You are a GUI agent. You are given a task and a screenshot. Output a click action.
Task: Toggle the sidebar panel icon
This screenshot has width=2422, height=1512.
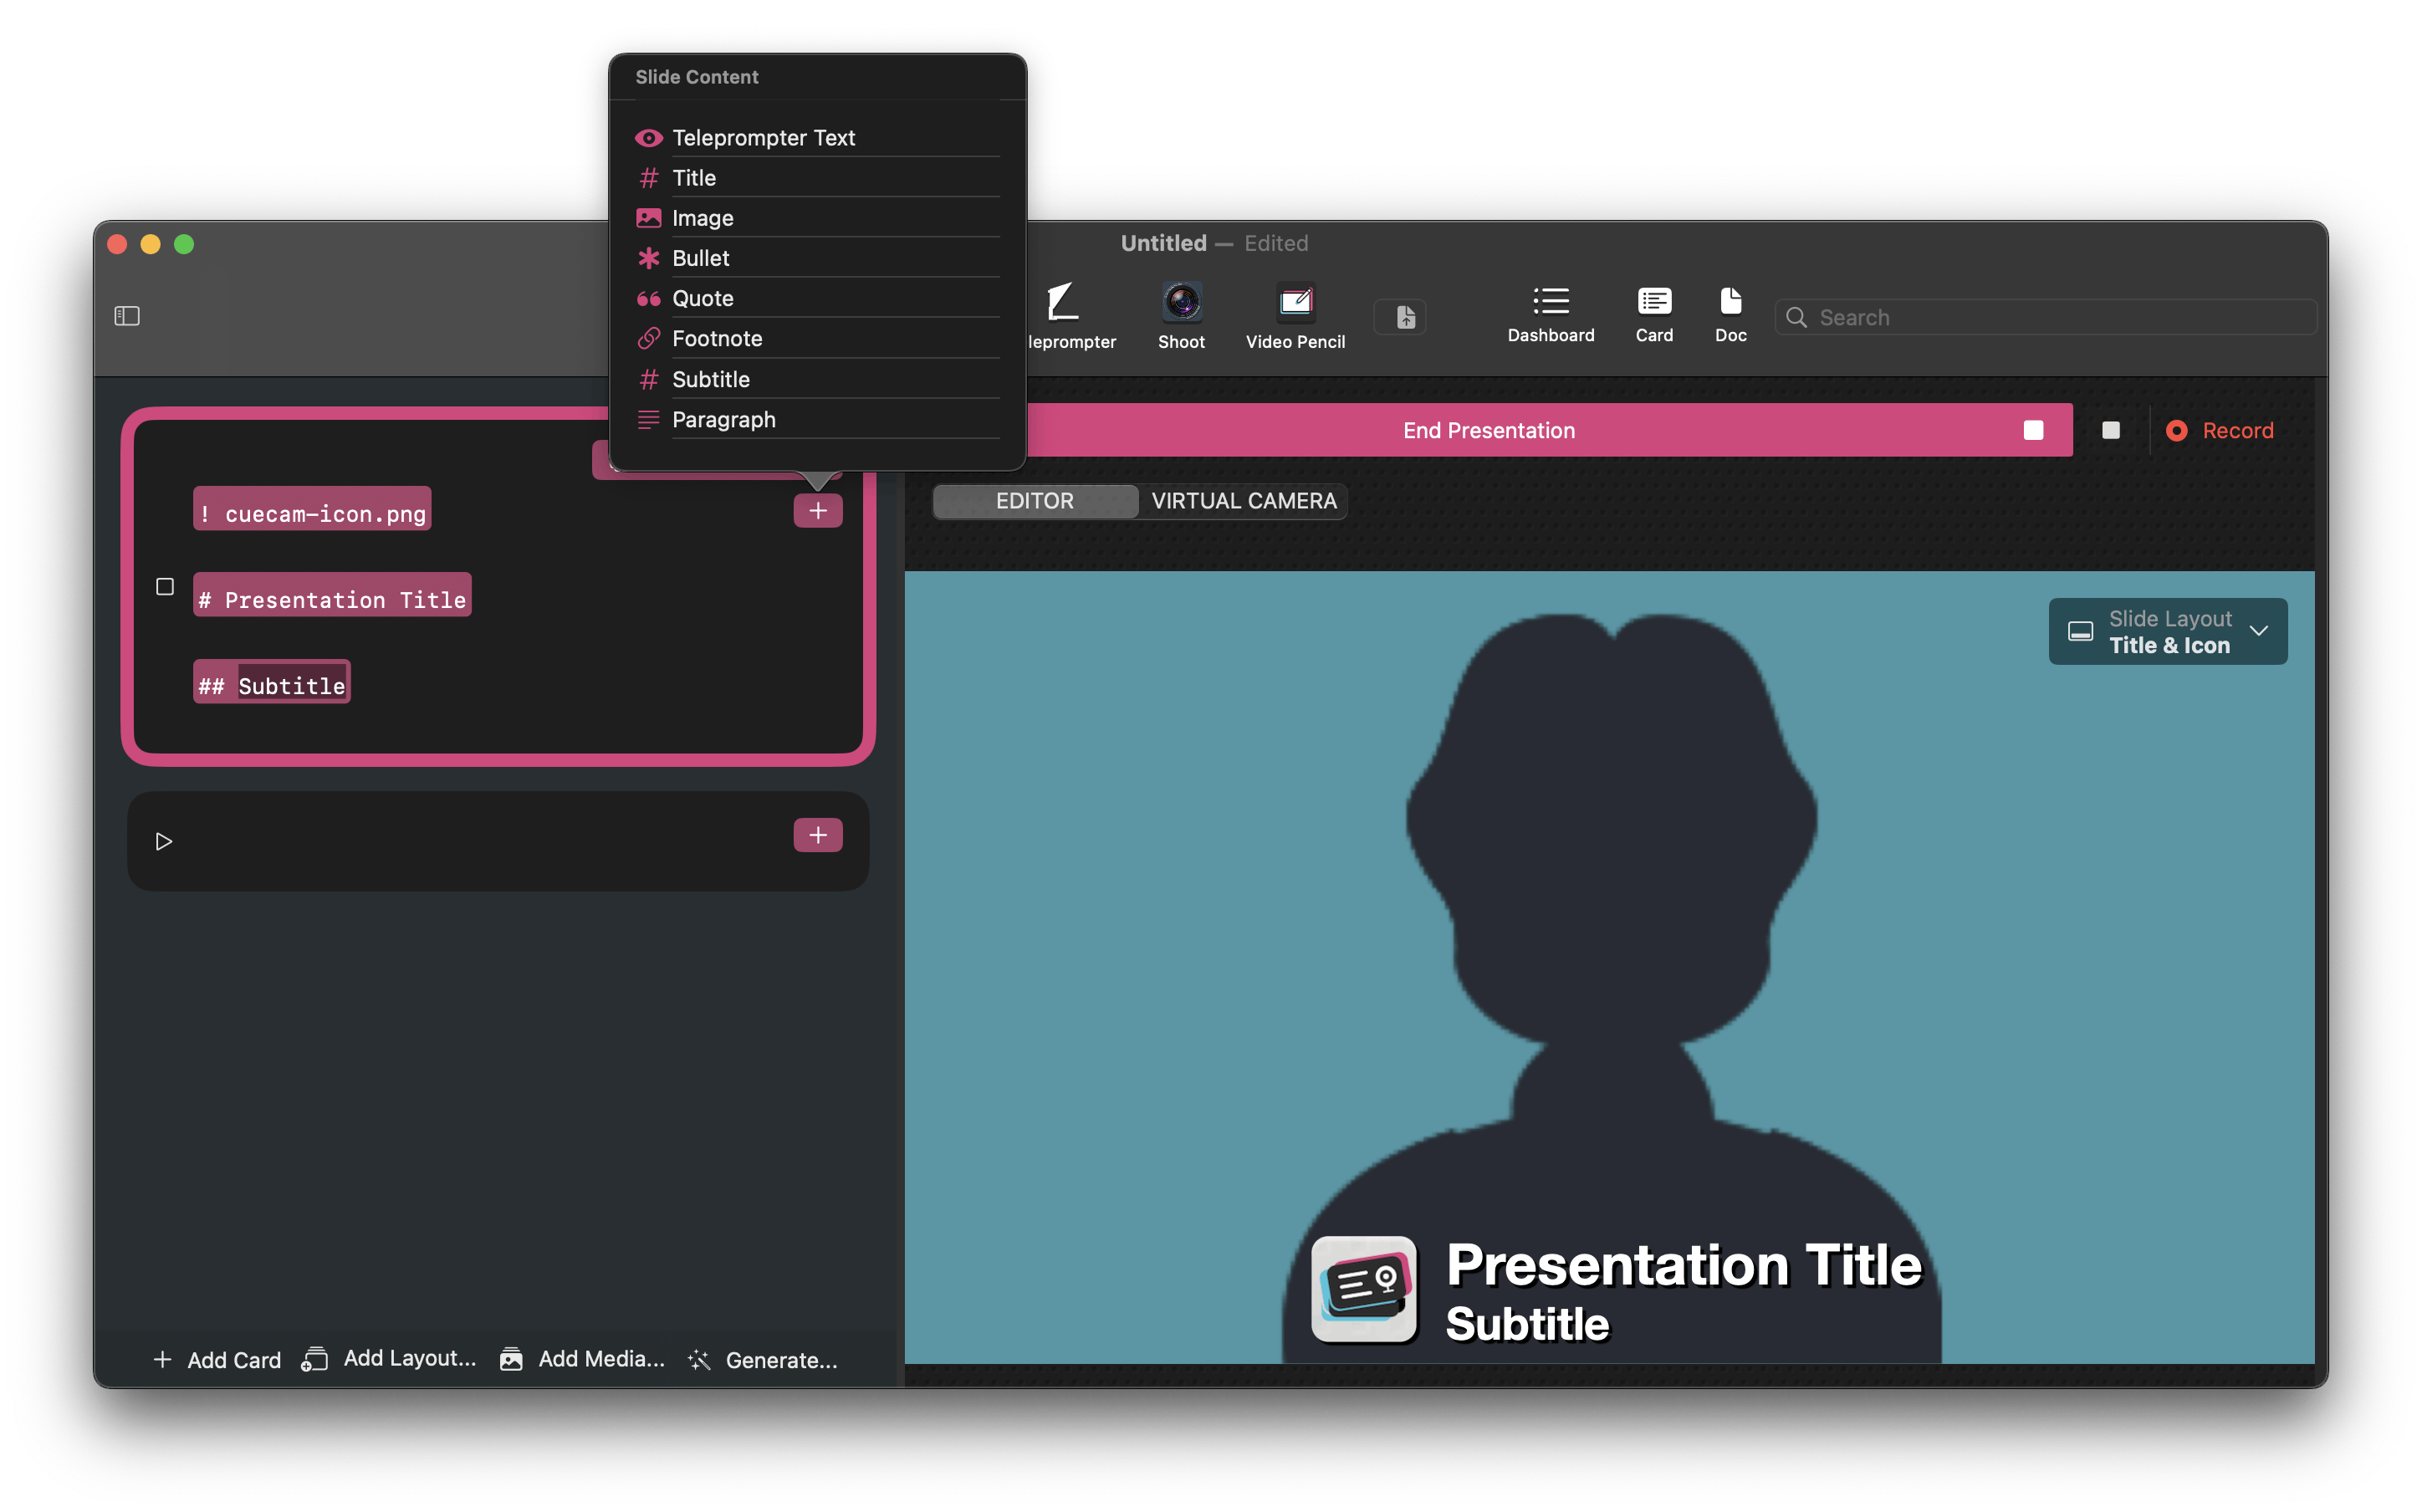[127, 317]
